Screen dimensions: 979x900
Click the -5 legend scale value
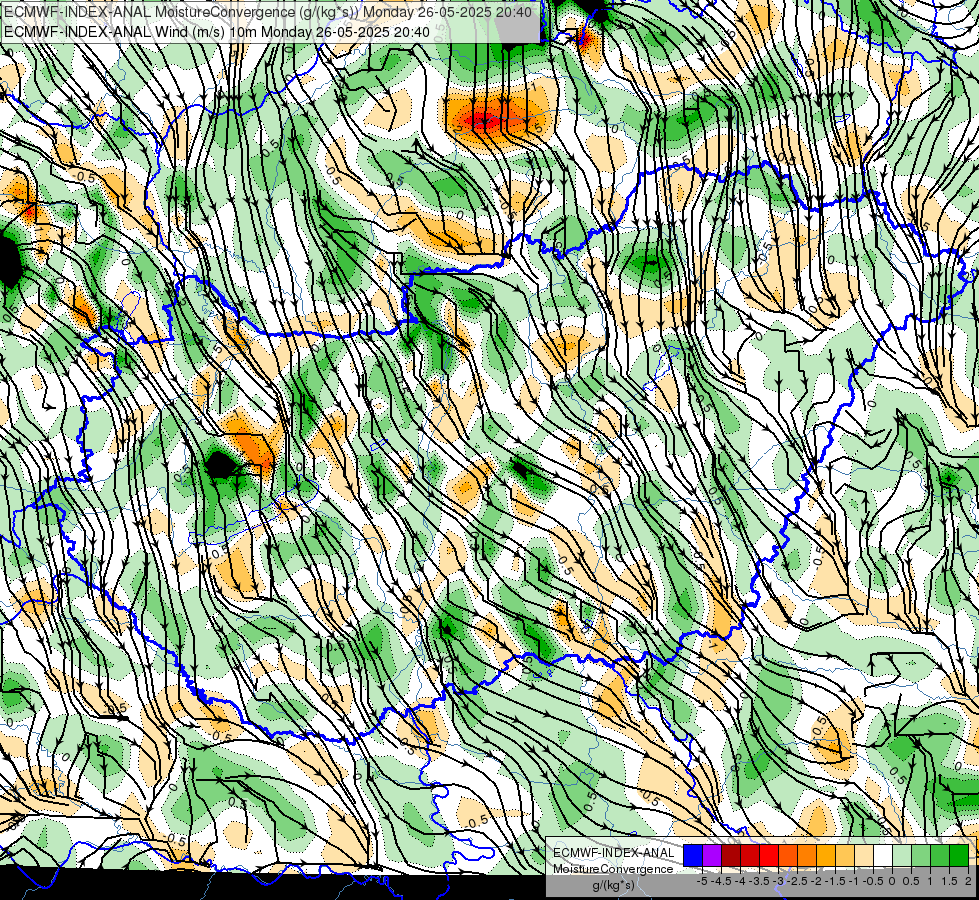702,881
